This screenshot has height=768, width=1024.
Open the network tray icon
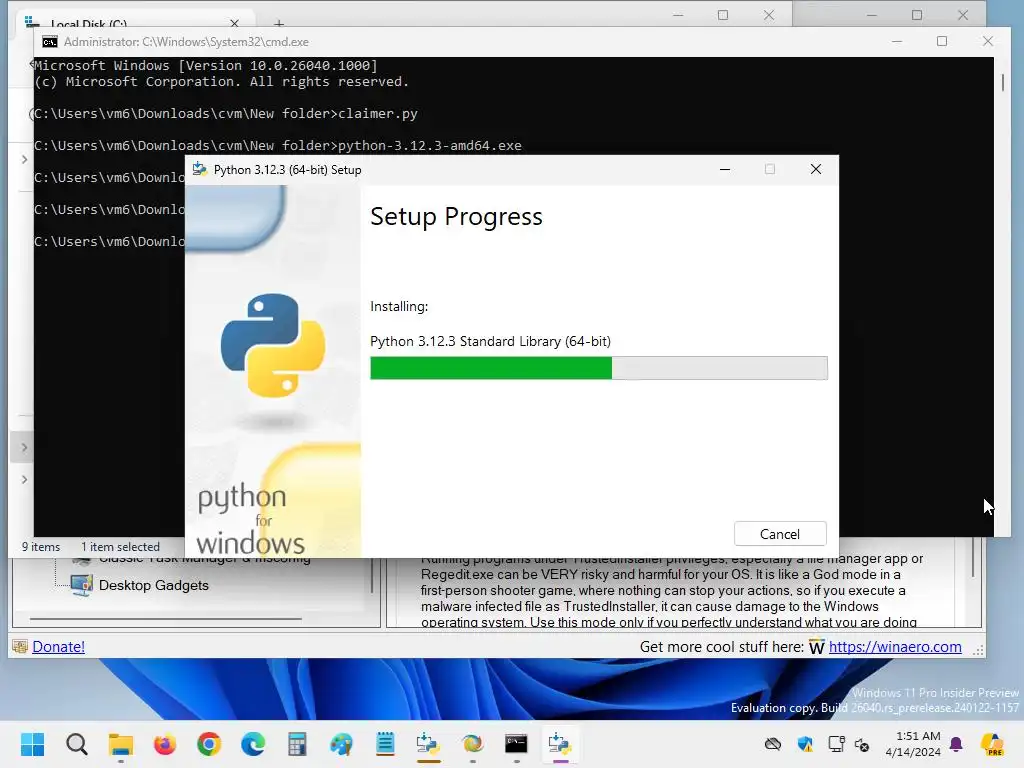click(x=836, y=744)
